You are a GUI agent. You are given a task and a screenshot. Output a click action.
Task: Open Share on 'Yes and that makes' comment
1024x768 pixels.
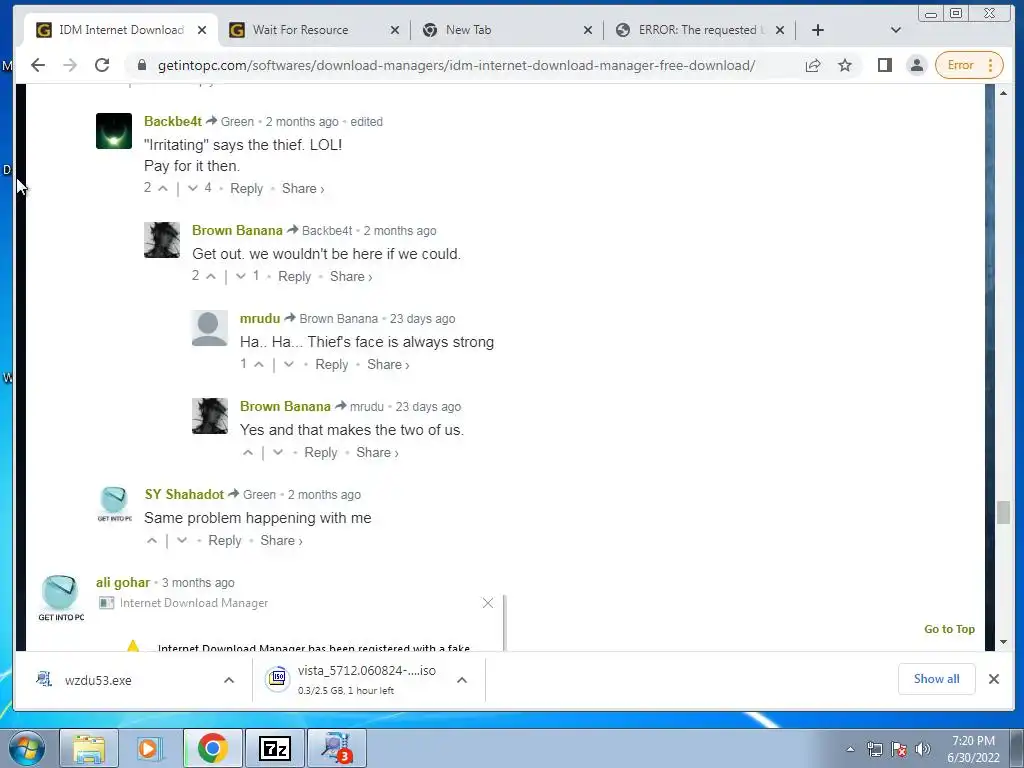coord(377,453)
